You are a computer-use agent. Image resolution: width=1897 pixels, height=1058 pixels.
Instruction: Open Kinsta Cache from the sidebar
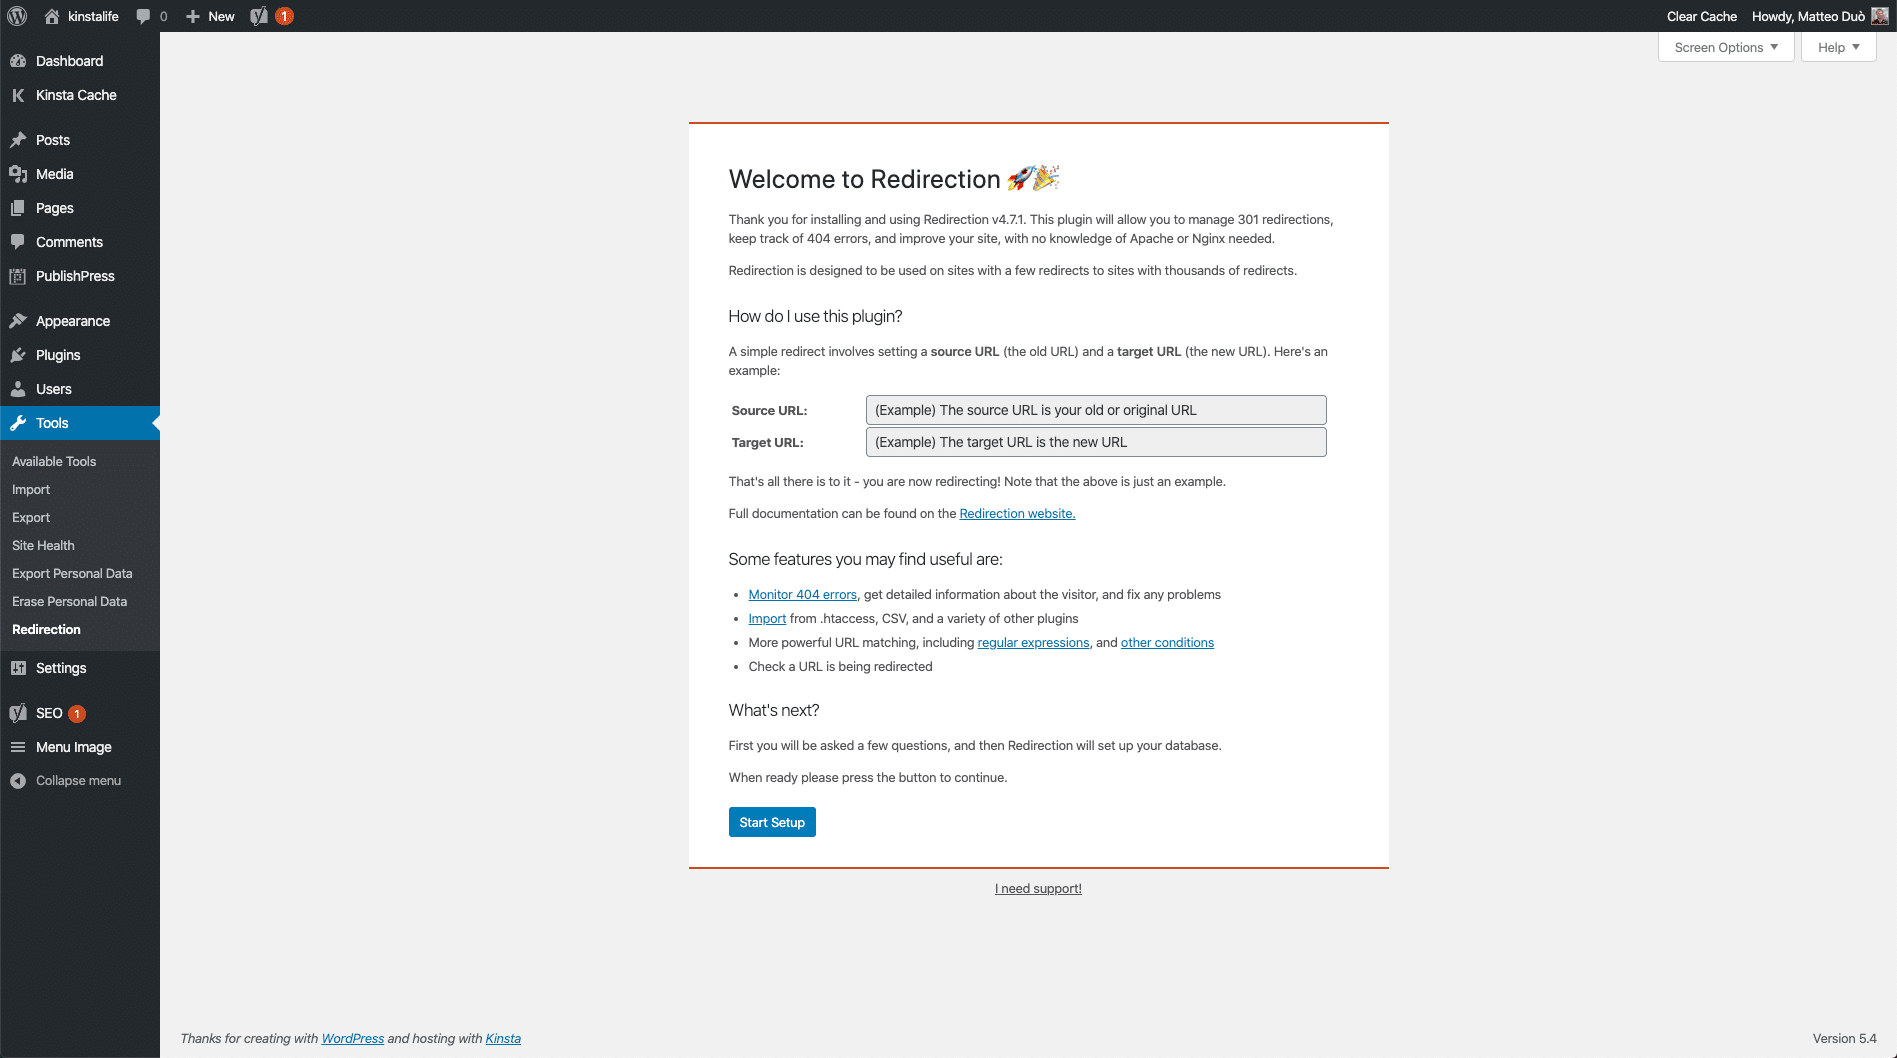[18, 95]
